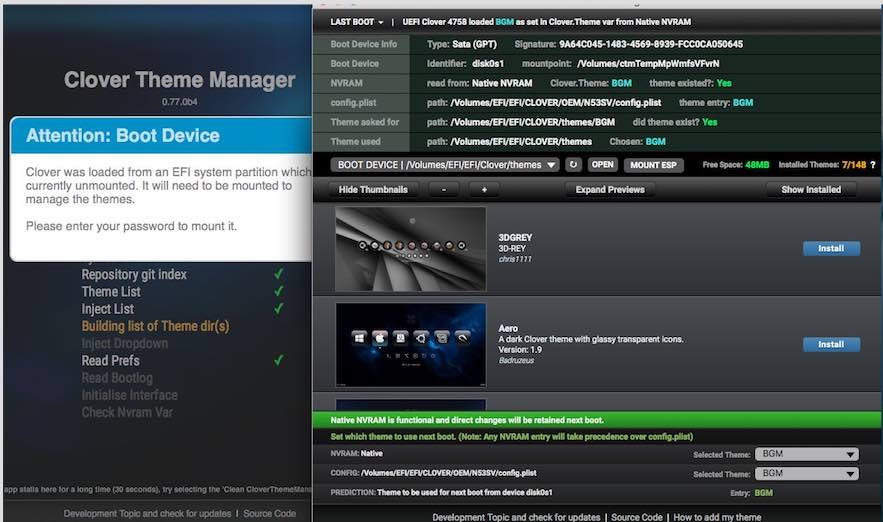Click the Native NVRAM is functional green banner

[x=597, y=420]
